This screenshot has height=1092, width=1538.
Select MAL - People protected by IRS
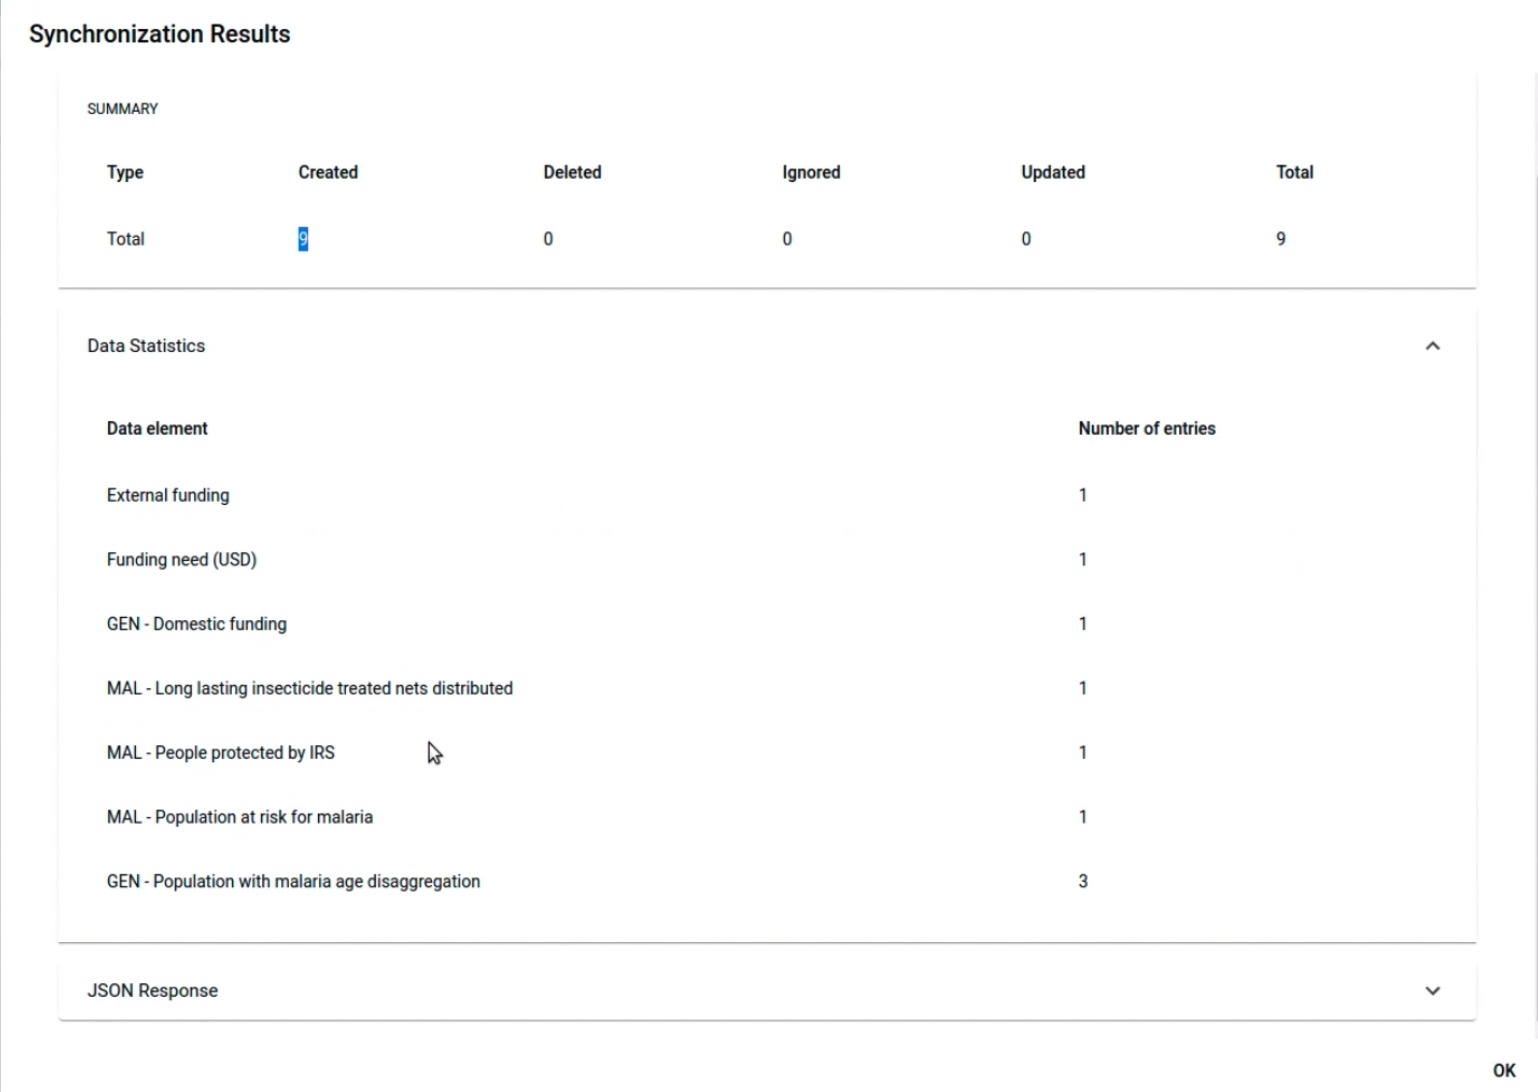click(x=220, y=752)
